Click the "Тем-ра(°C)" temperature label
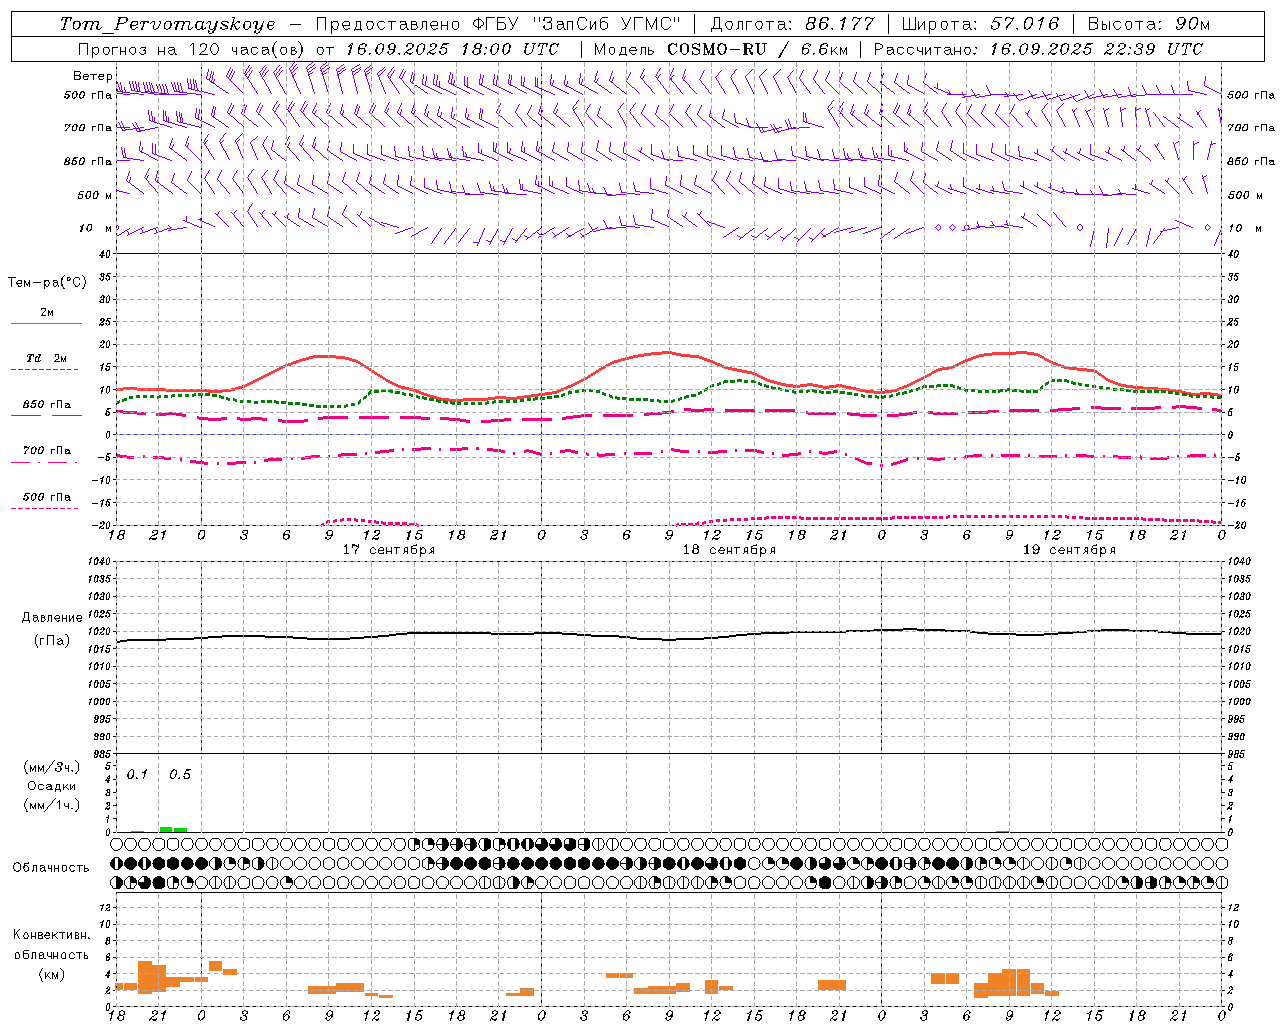This screenshot has height=1024, width=1280. (x=47, y=283)
